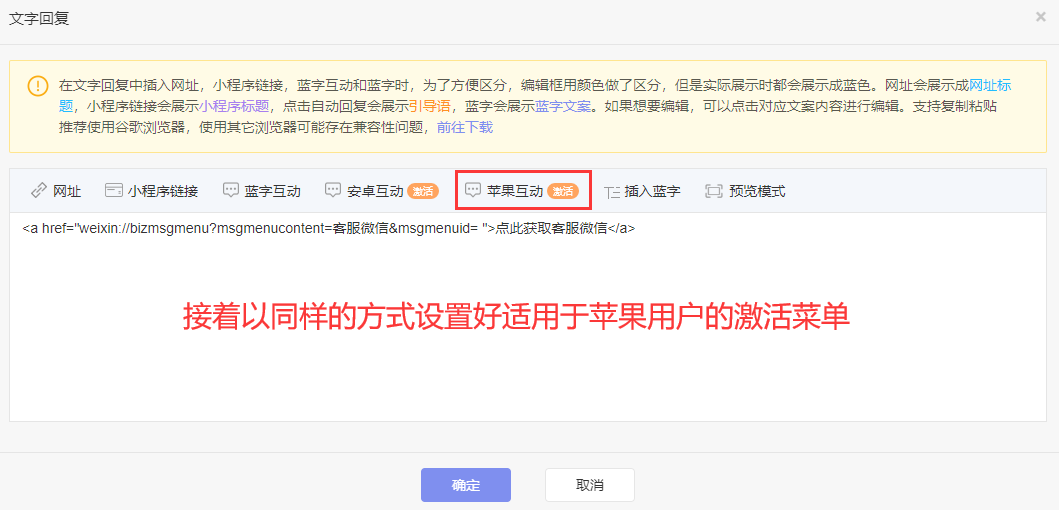Viewport: 1059px width, 510px height.
Task: Open the 前往下载 link
Action: (465, 128)
